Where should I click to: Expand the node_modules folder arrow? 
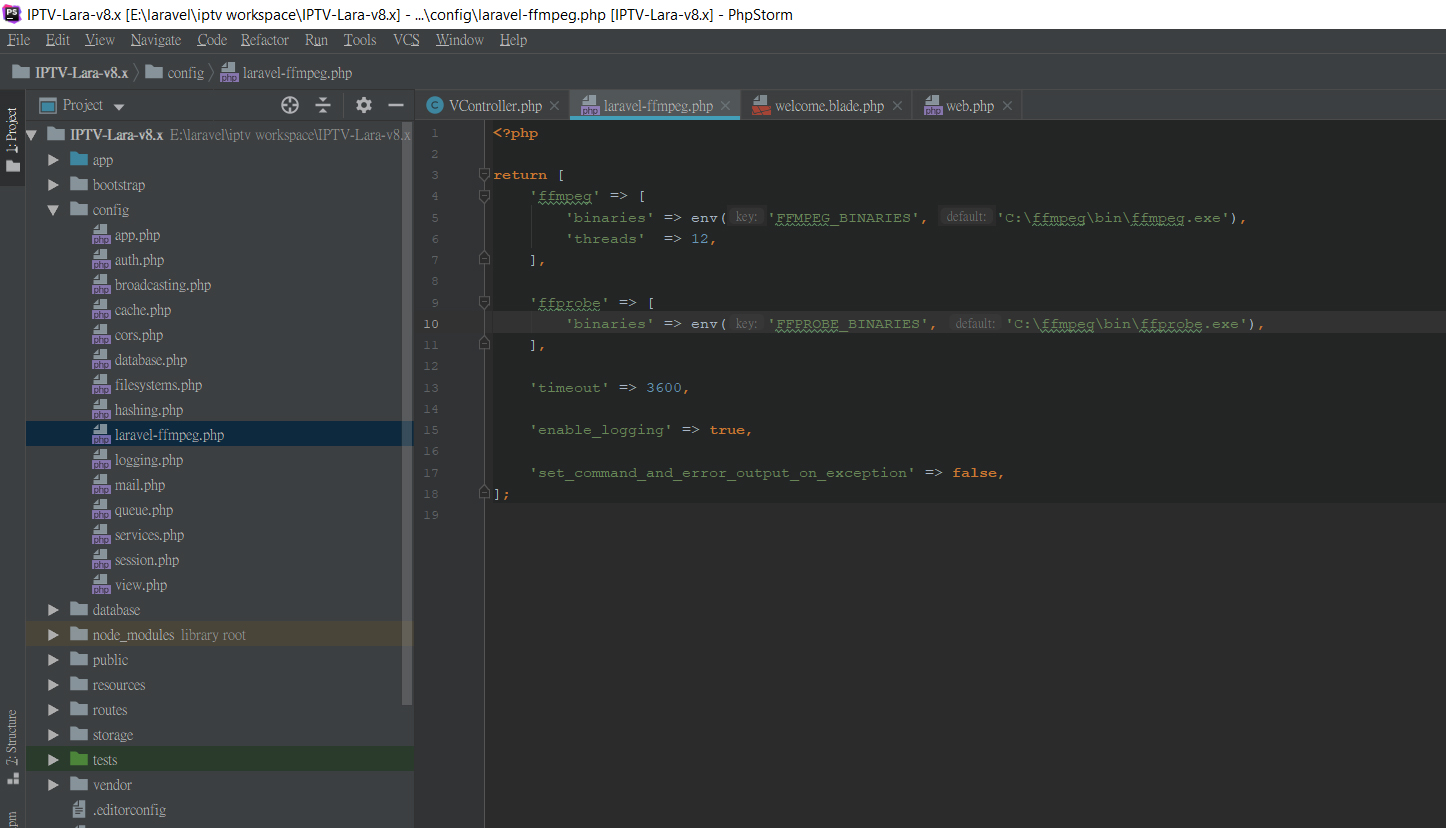54,635
